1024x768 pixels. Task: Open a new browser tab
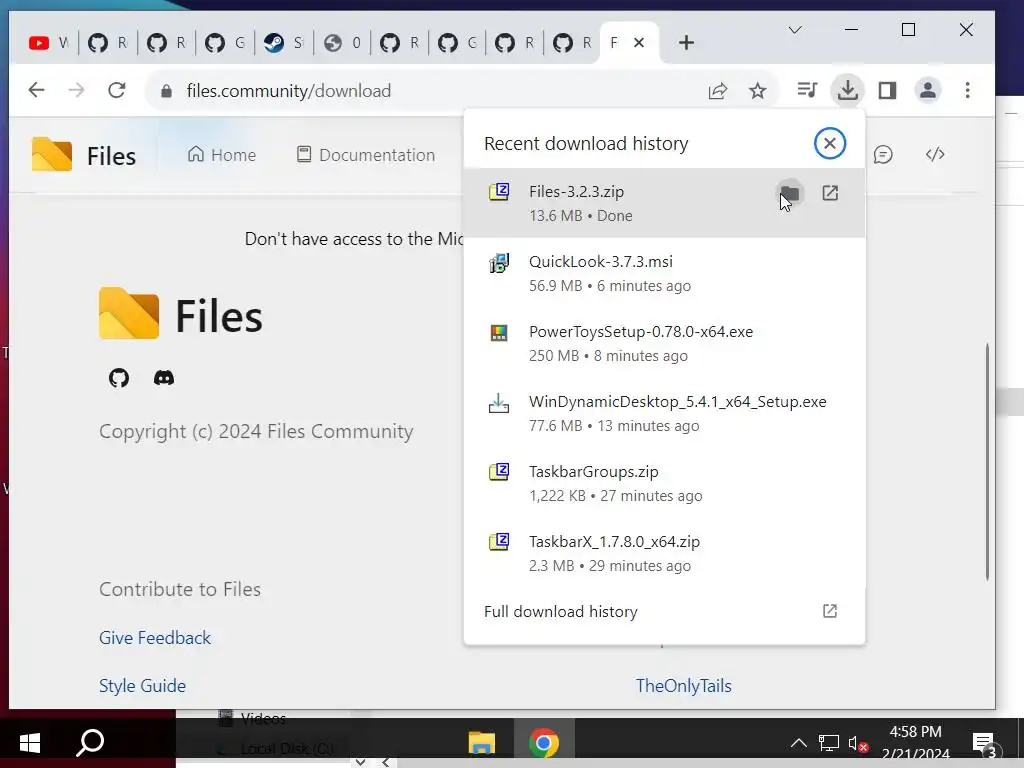pos(686,43)
